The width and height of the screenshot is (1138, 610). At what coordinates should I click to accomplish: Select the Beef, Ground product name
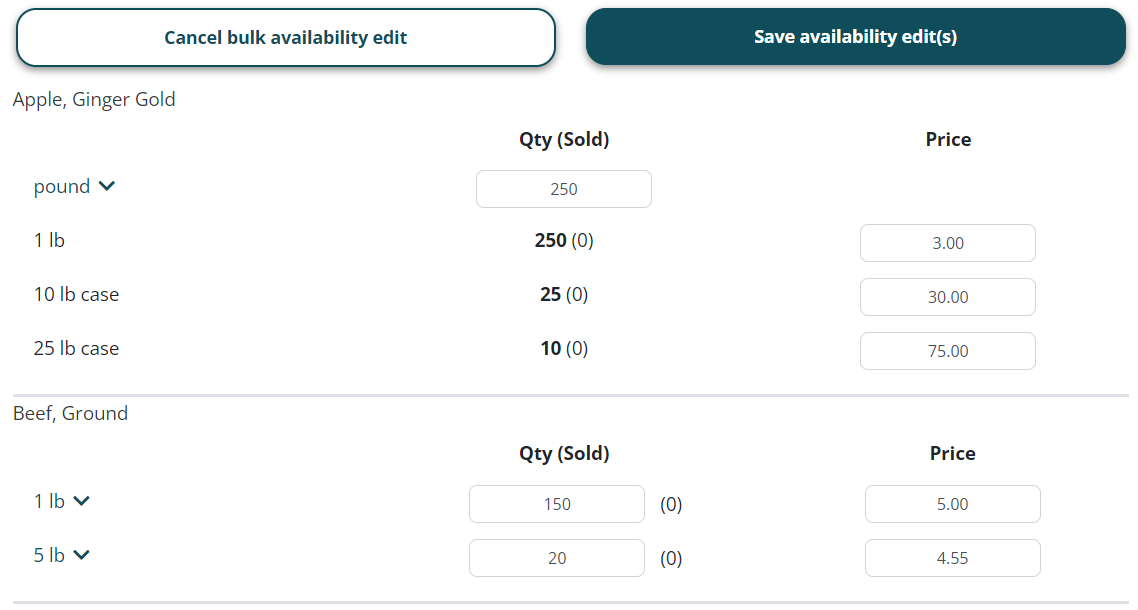point(70,413)
